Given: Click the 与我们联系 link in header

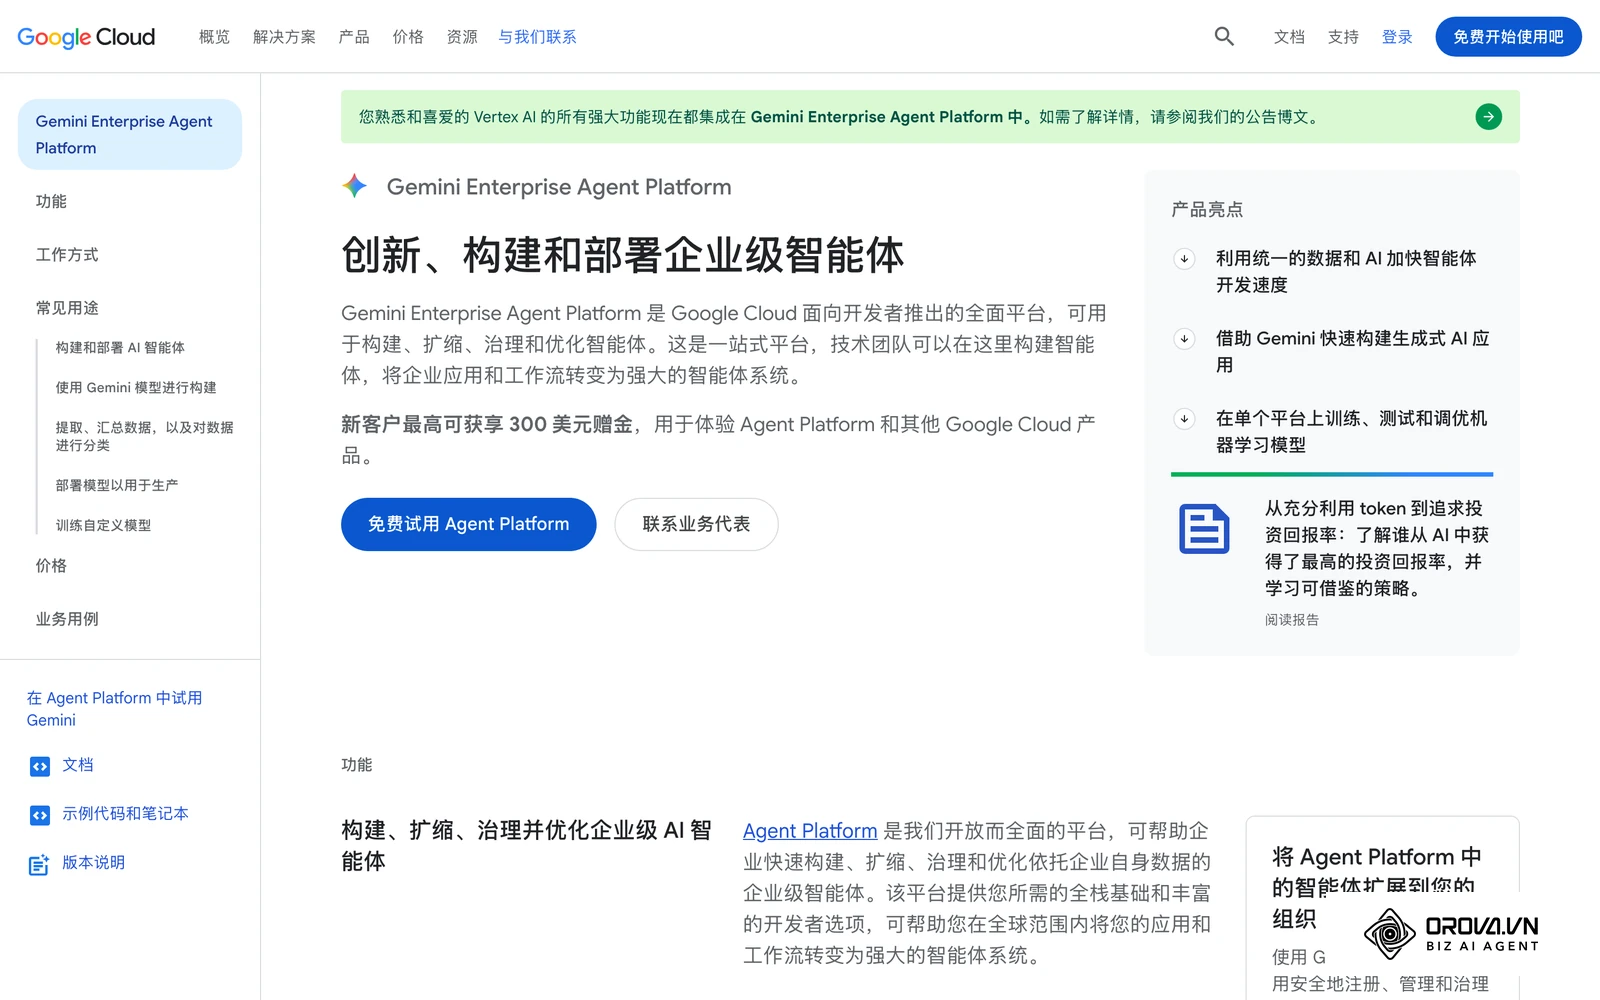Looking at the screenshot, I should click(x=537, y=37).
